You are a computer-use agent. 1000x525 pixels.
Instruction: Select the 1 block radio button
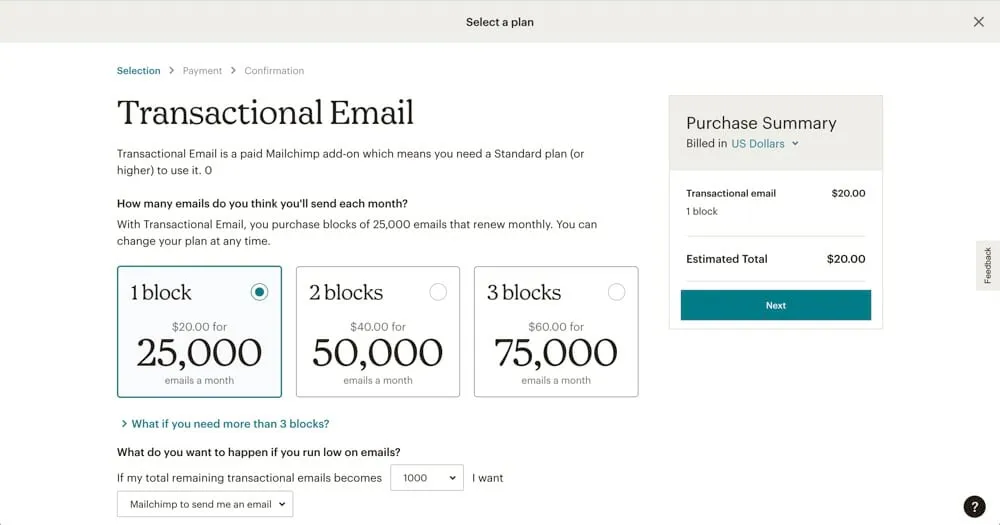(x=259, y=292)
